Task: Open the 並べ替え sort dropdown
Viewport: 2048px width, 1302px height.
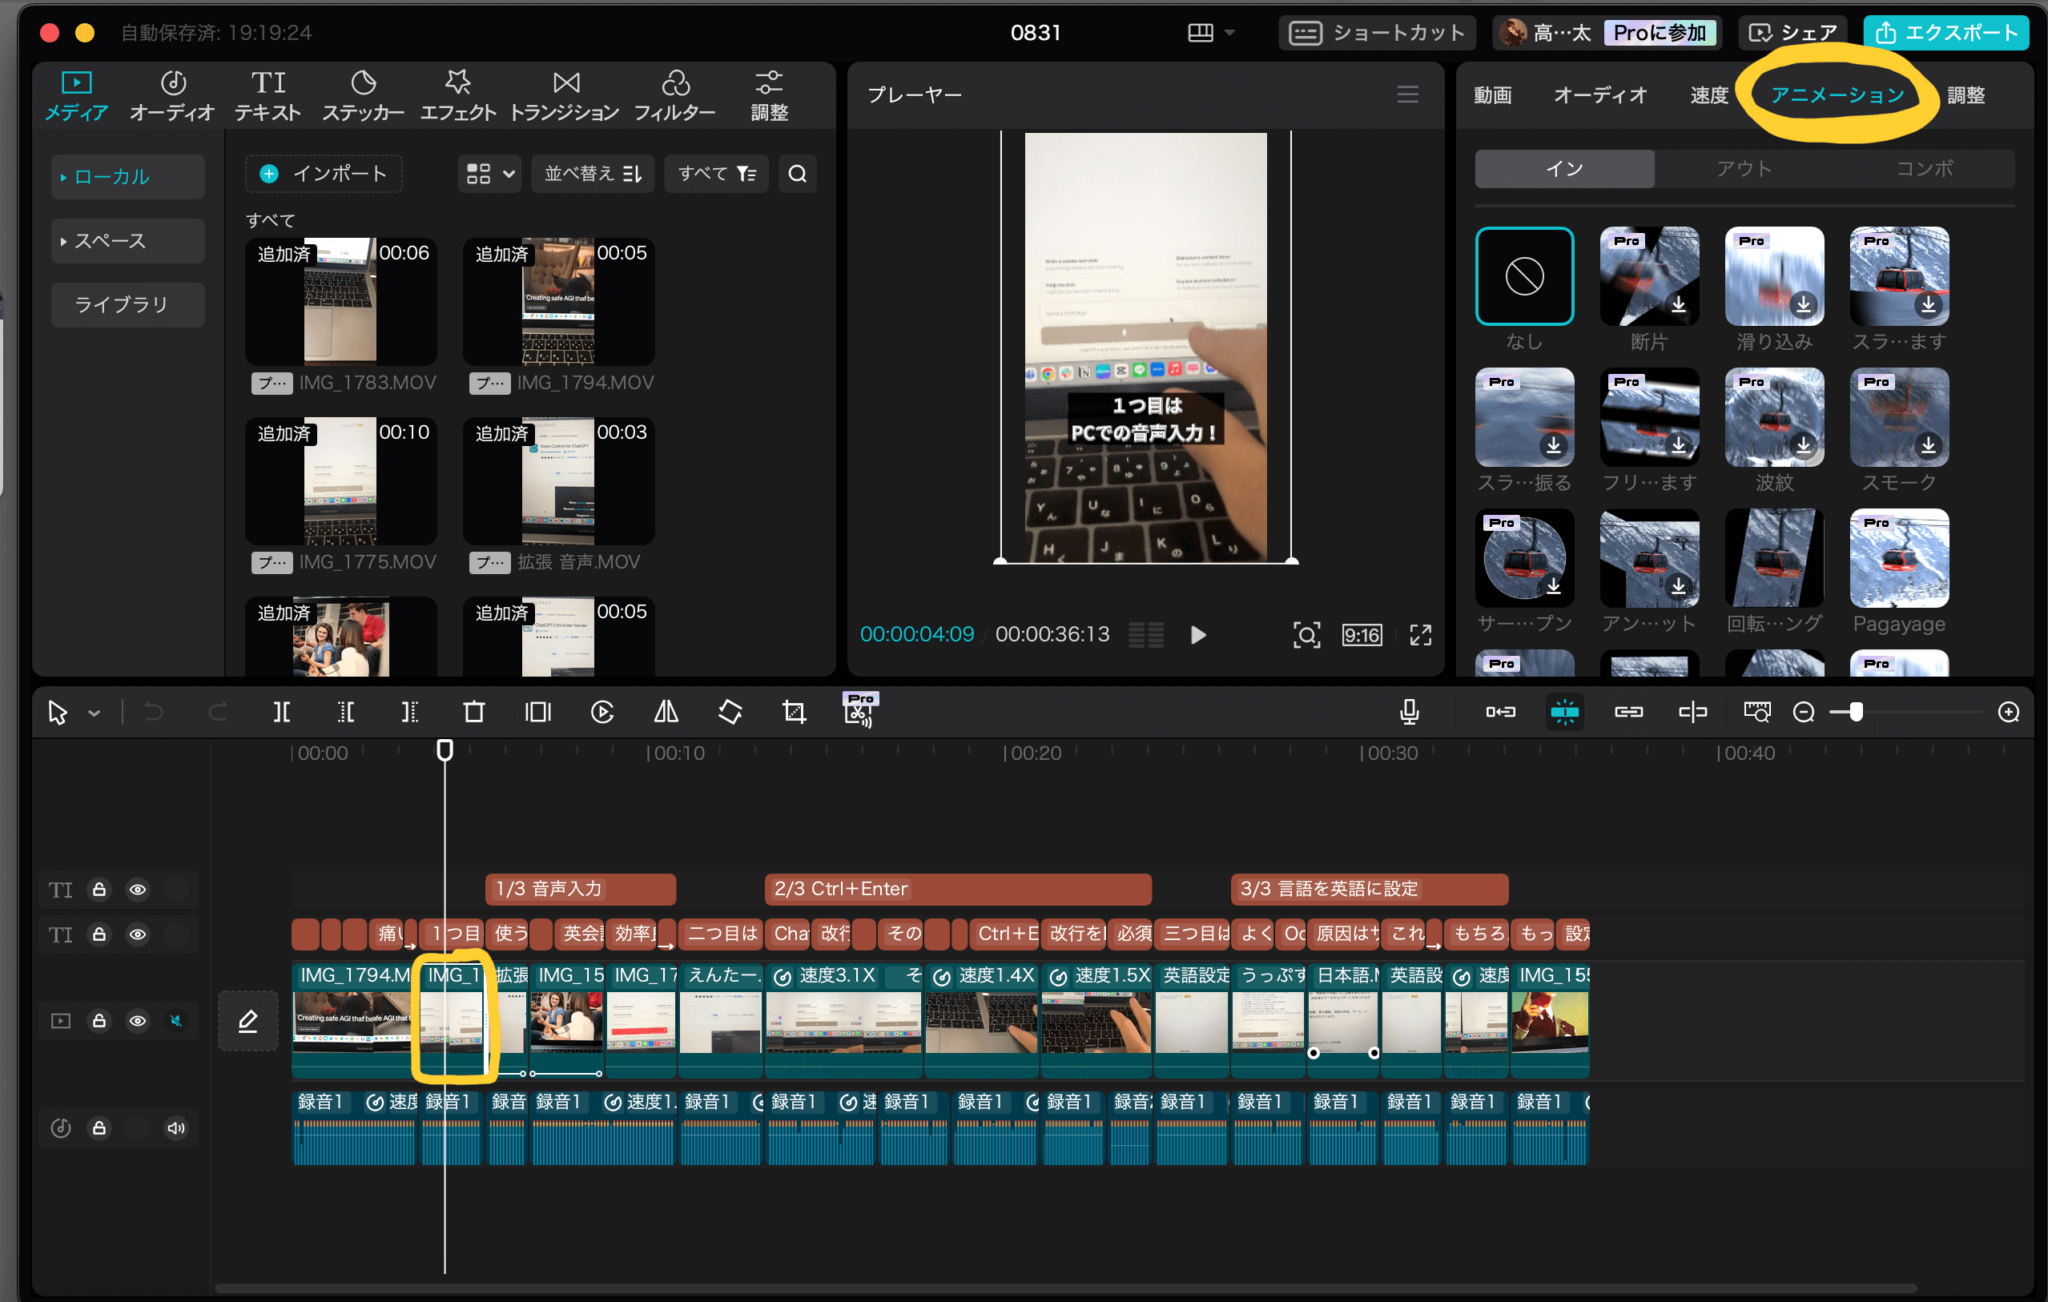Action: 593,174
